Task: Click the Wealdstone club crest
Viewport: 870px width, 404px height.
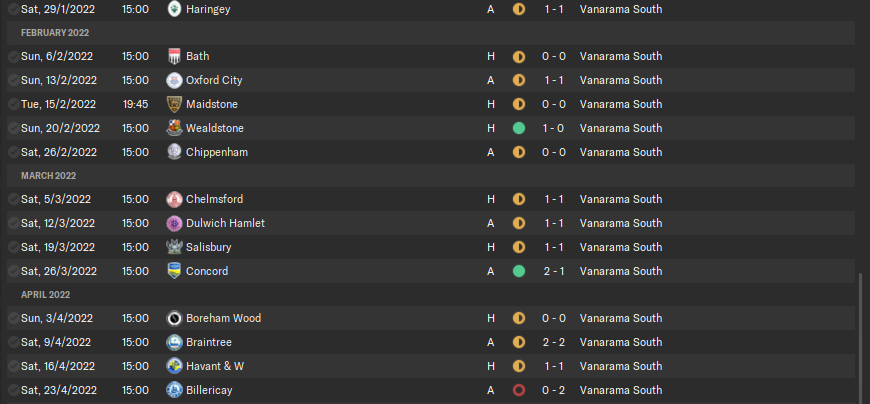Action: click(x=174, y=128)
